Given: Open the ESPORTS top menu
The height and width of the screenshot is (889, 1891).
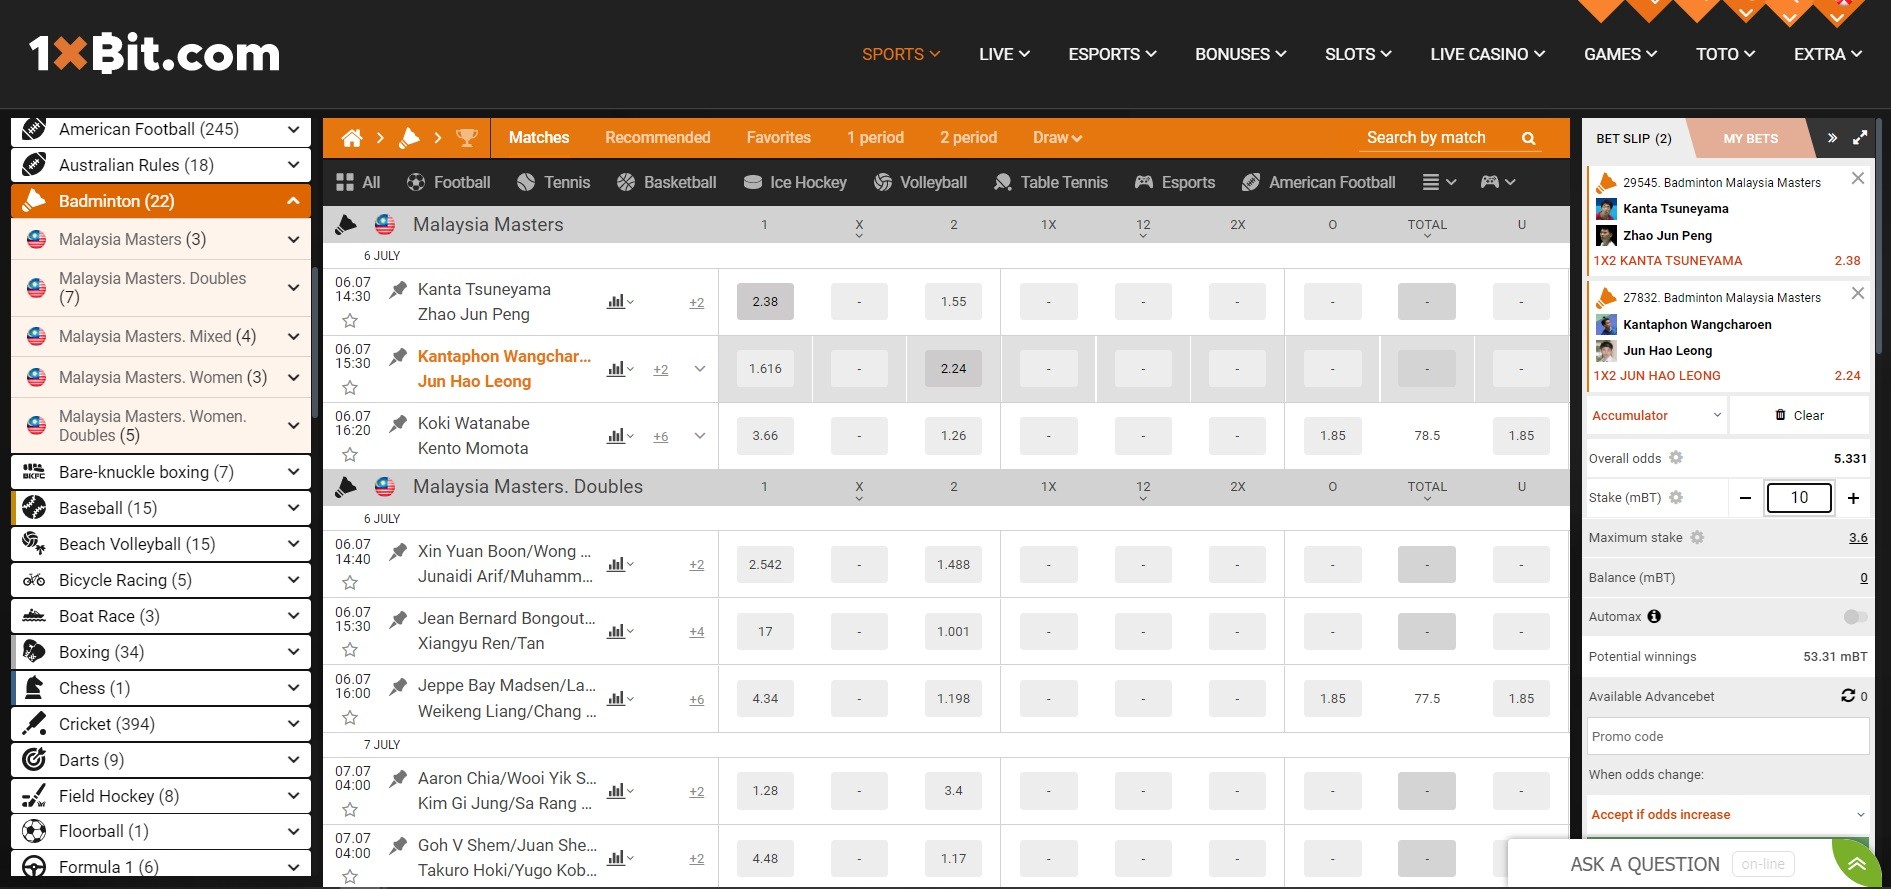Looking at the screenshot, I should pos(1112,54).
